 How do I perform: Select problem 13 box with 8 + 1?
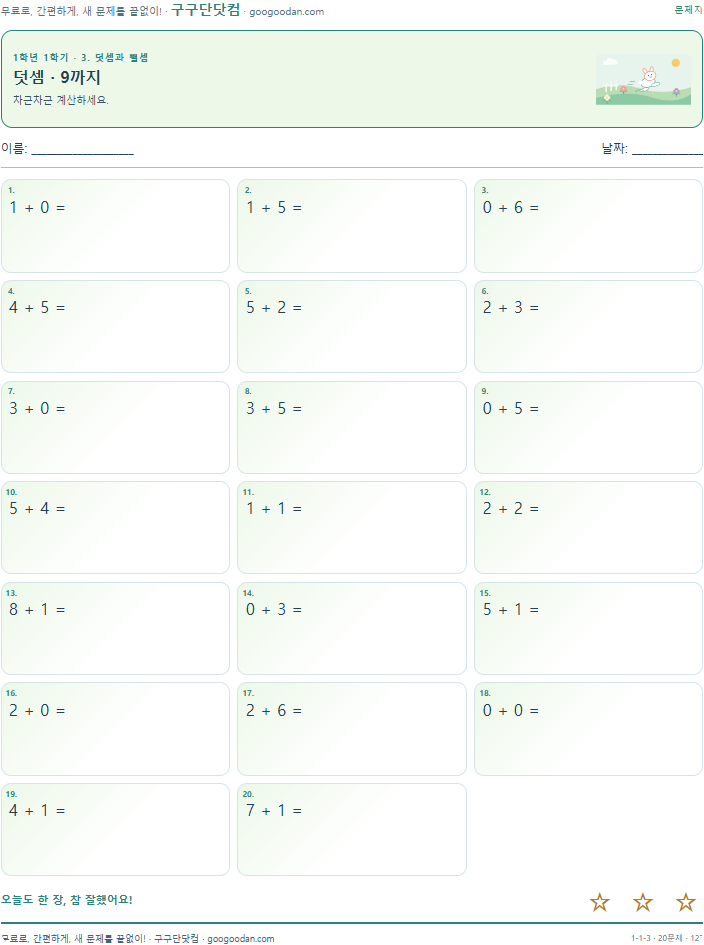[x=115, y=629]
